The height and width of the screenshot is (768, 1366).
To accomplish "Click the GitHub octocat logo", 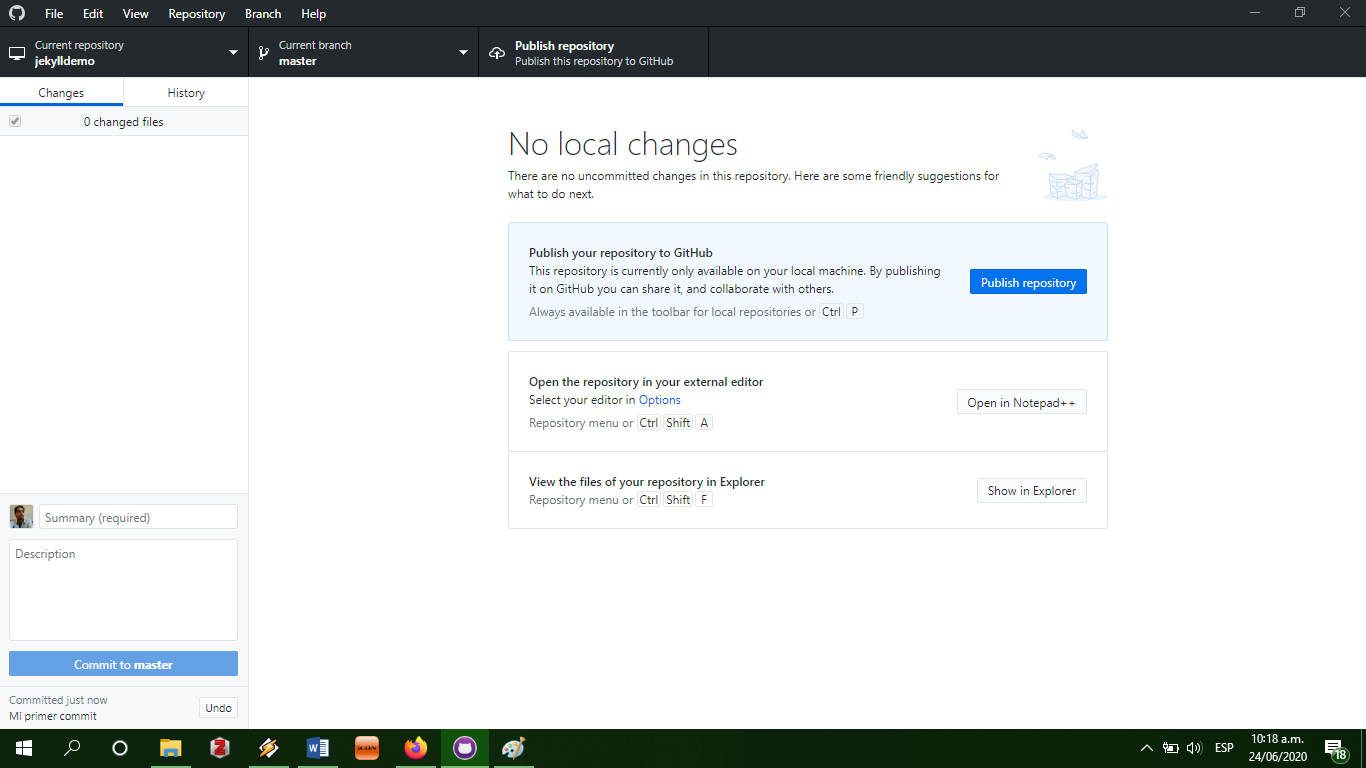I will coord(16,13).
